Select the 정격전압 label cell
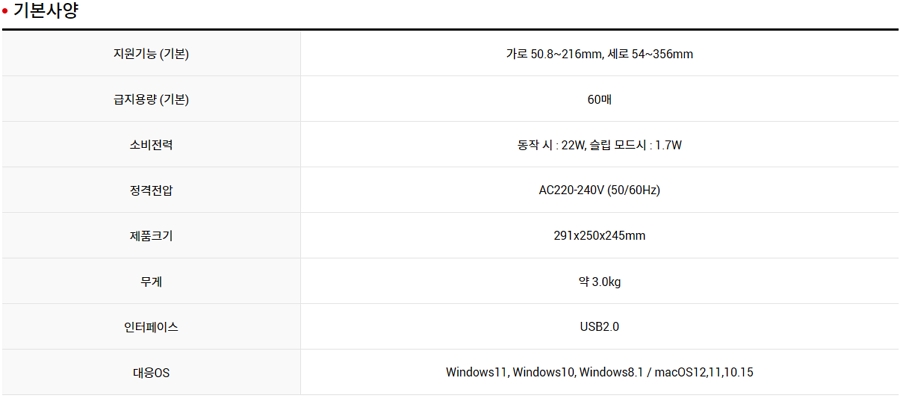Viewport: 900px width, 416px height. point(151,190)
